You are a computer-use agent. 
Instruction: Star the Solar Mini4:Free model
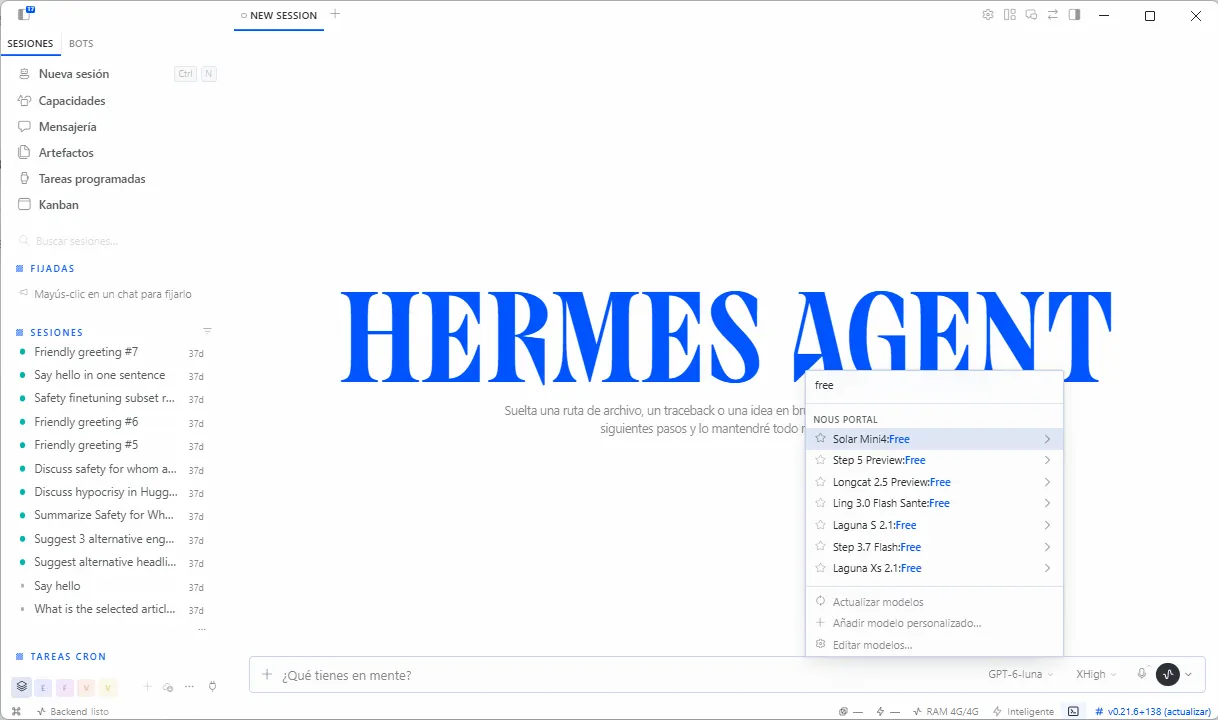pyautogui.click(x=821, y=439)
